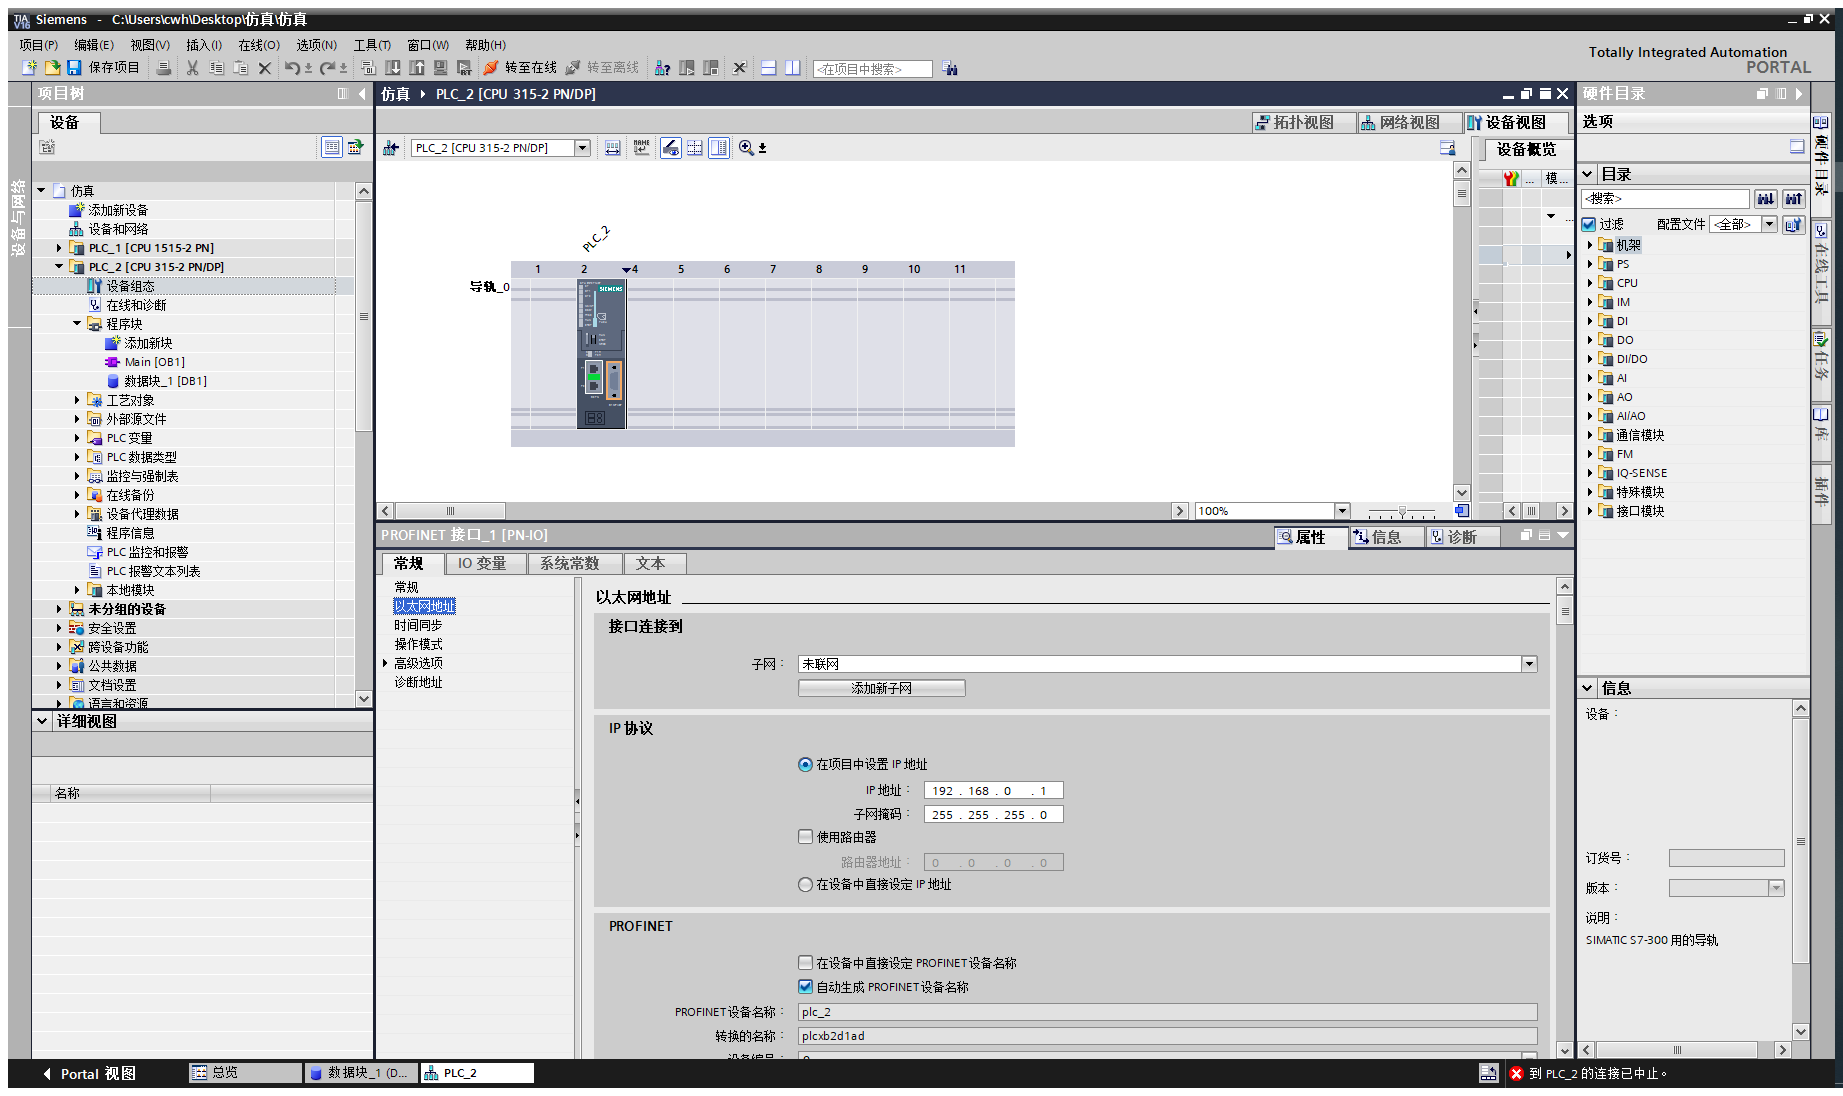This screenshot has width=1843, height=1096.
Task: Adjust the device view zoom slider
Action: coord(1402,512)
